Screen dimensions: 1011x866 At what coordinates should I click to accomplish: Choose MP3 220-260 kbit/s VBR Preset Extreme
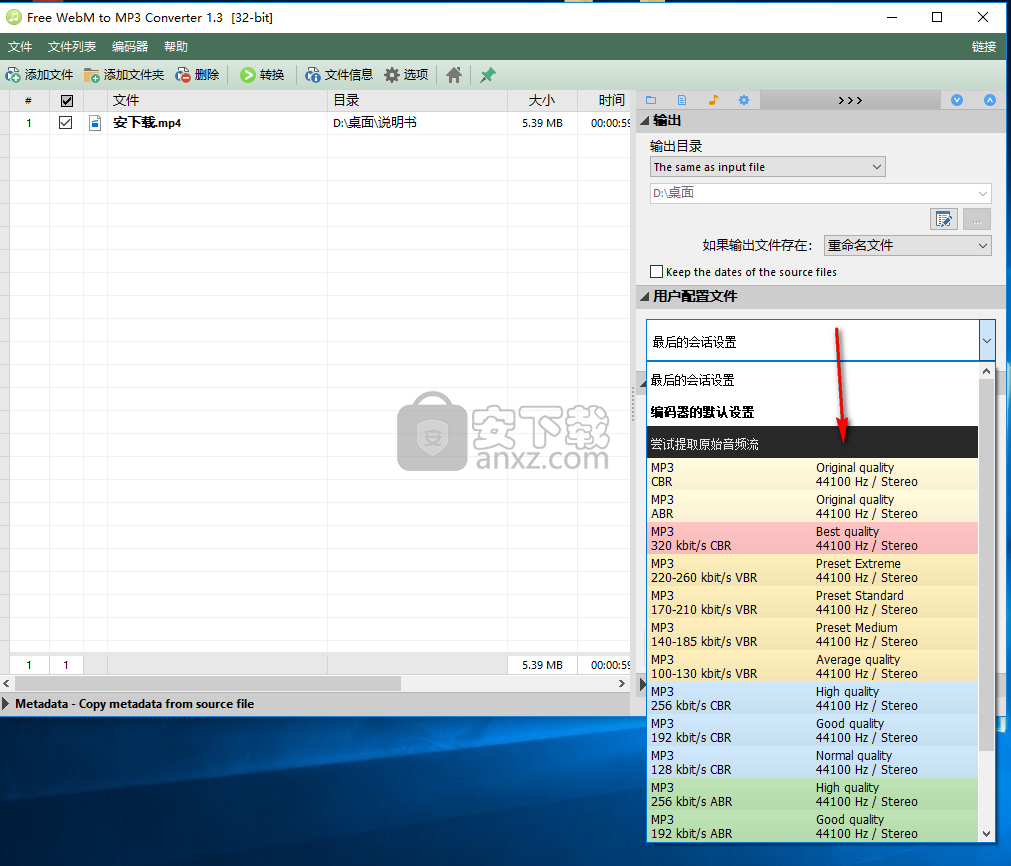pos(812,571)
